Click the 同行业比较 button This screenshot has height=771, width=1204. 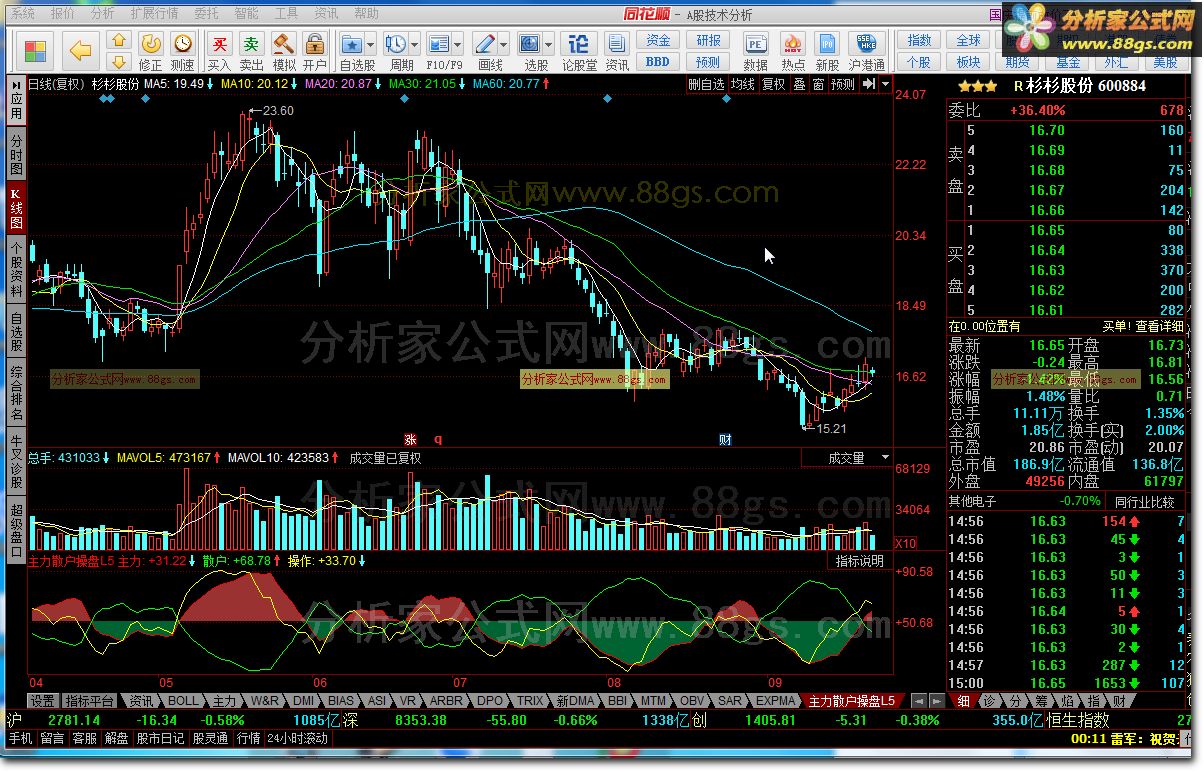1146,501
